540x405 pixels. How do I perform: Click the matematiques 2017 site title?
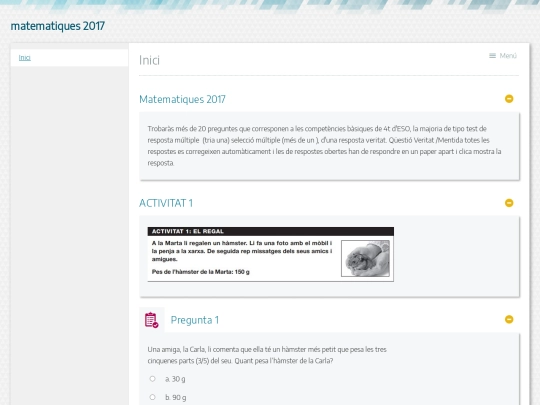click(58, 26)
